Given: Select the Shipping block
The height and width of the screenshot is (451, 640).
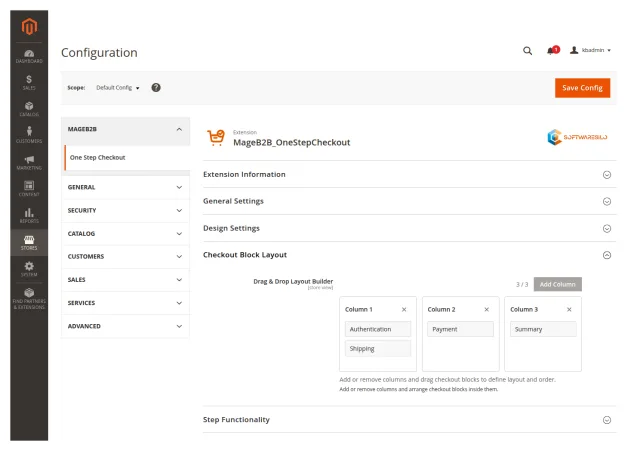Looking at the screenshot, I should pos(378,349).
